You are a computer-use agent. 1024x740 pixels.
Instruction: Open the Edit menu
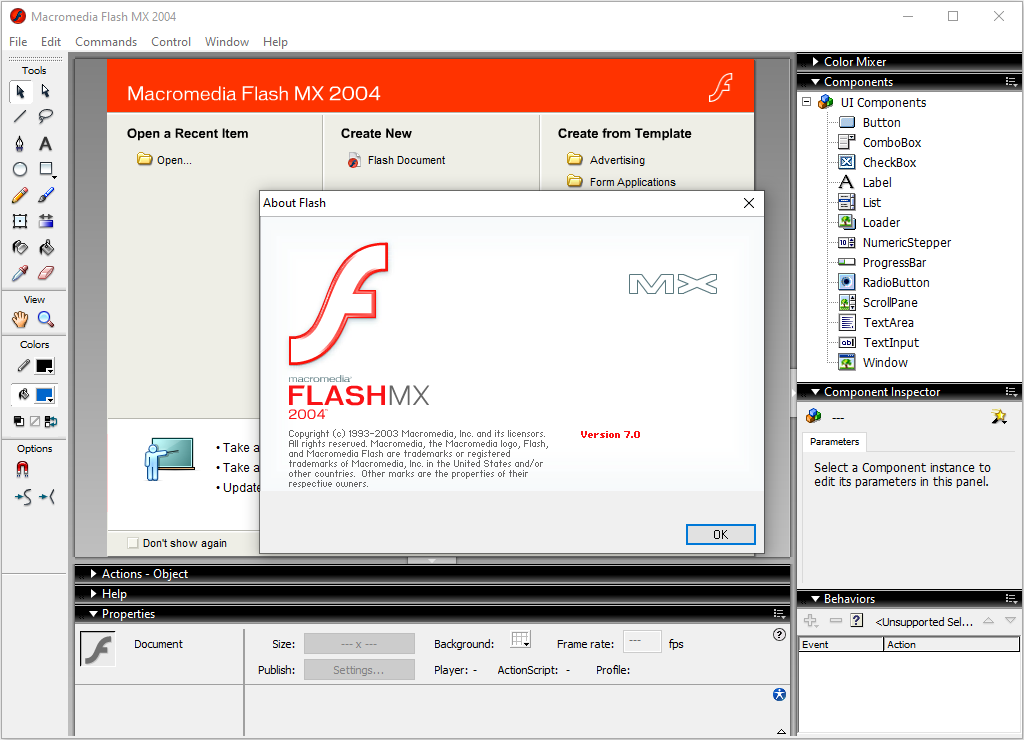click(51, 42)
